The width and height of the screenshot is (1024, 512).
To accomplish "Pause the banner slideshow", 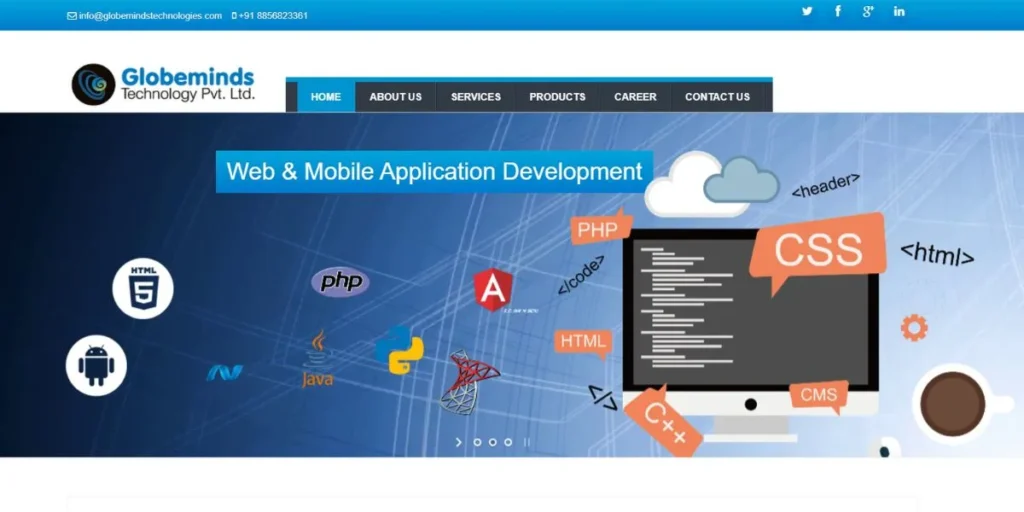I will [x=526, y=442].
